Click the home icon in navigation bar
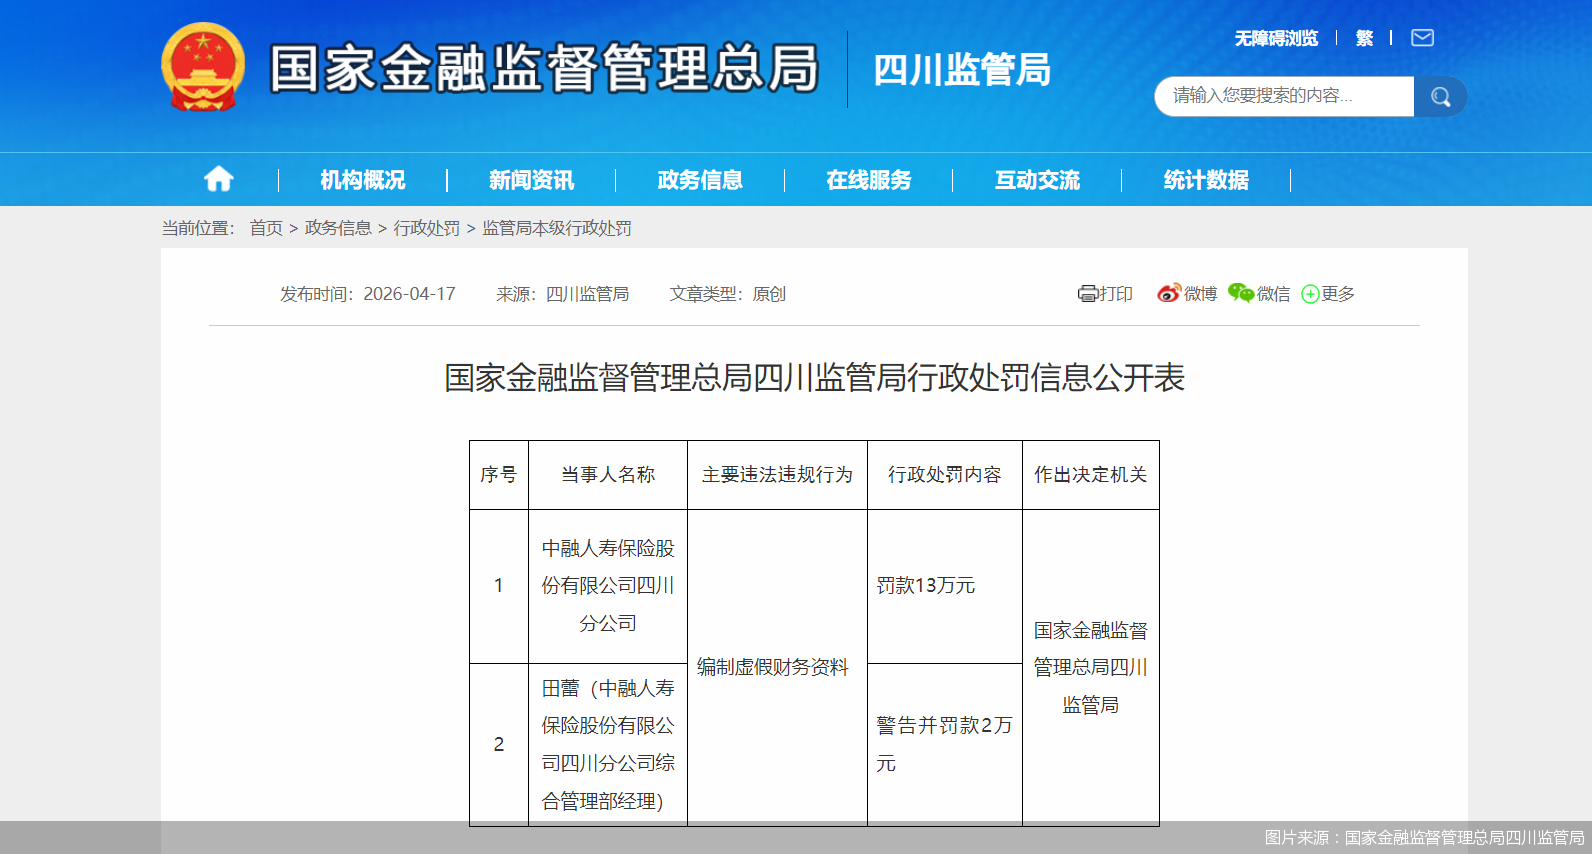The height and width of the screenshot is (854, 1592). pos(218,179)
